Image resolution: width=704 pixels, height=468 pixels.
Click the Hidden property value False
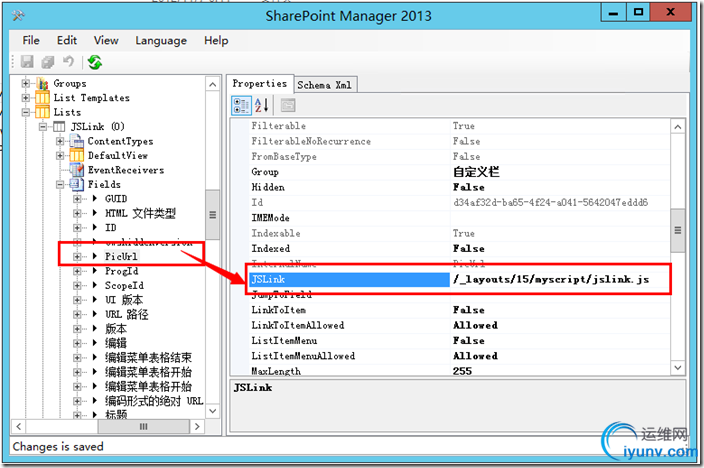(x=469, y=187)
